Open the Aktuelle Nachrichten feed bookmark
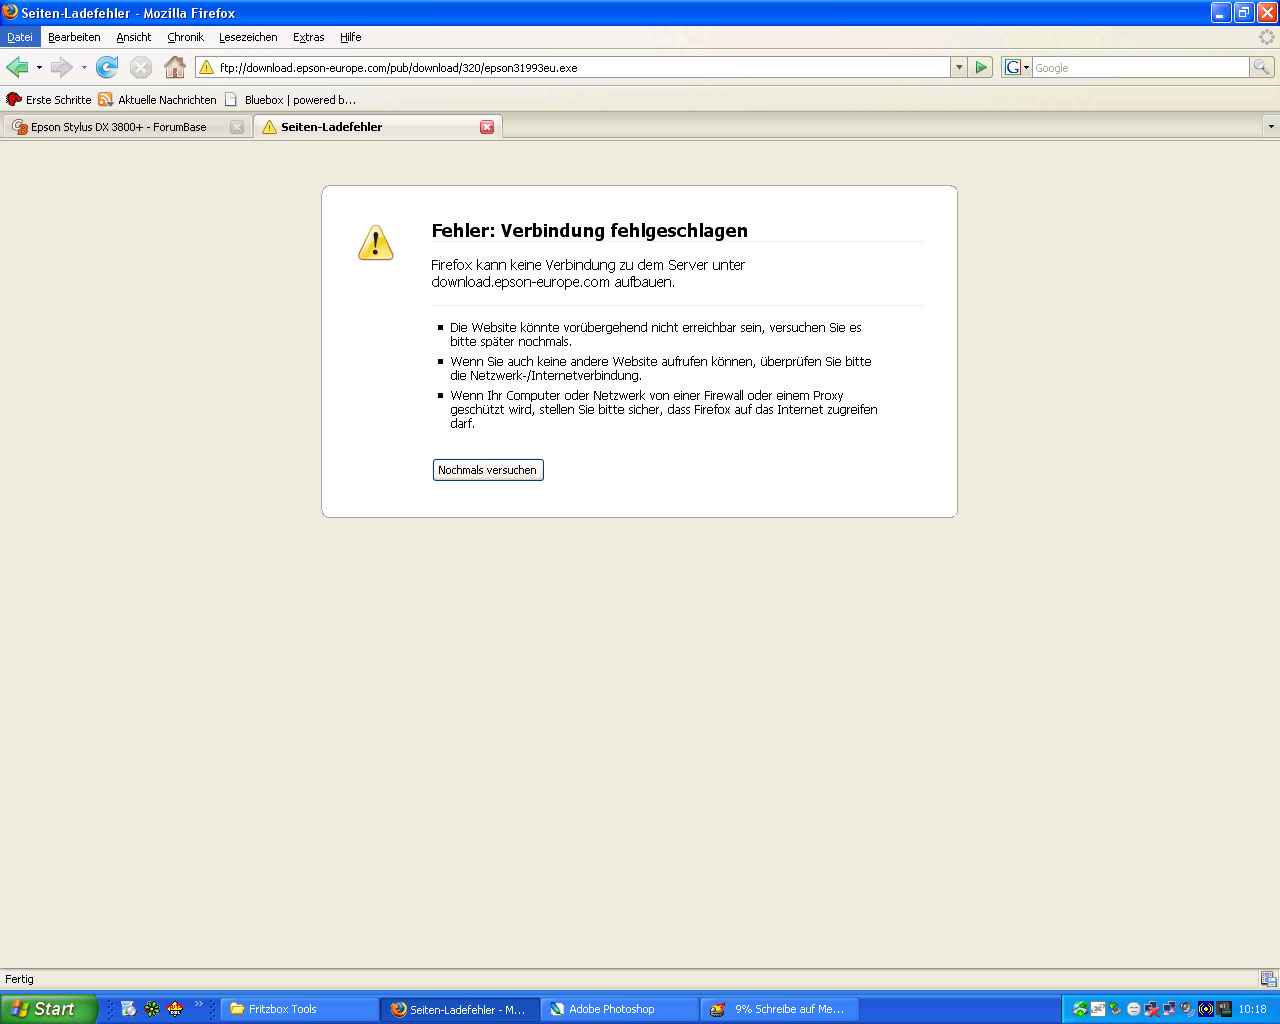The image size is (1280, 1024). coord(157,100)
